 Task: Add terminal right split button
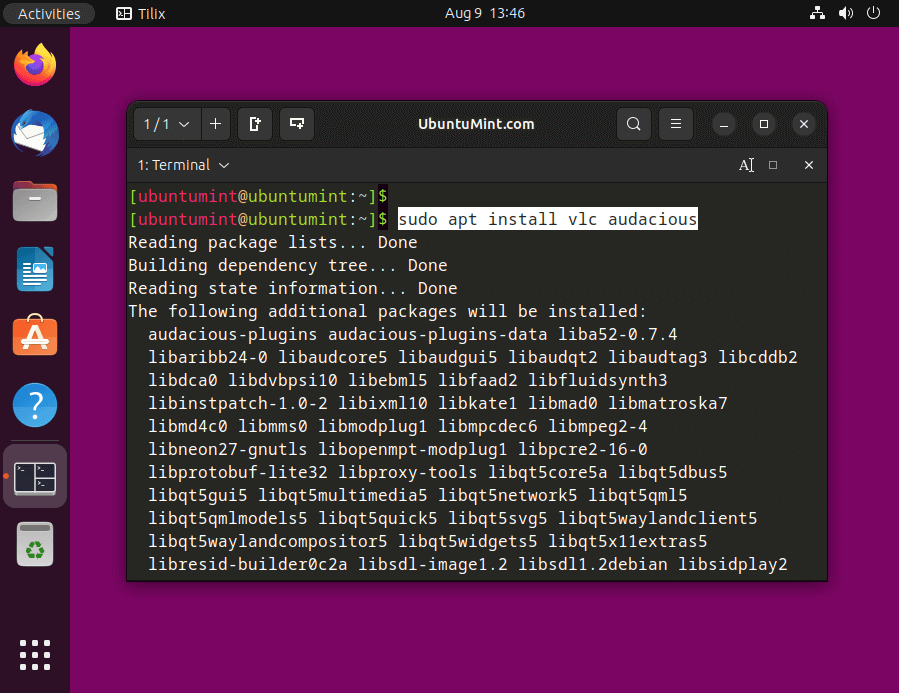pyautogui.click(x=255, y=124)
